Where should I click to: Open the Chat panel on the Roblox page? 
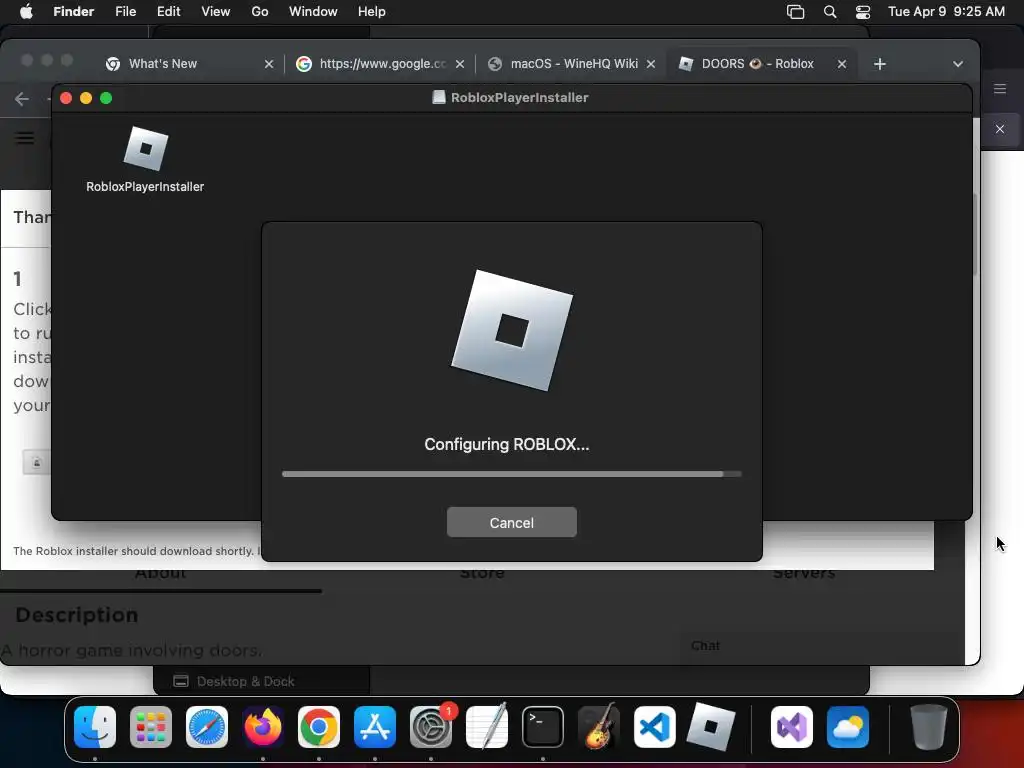[705, 645]
